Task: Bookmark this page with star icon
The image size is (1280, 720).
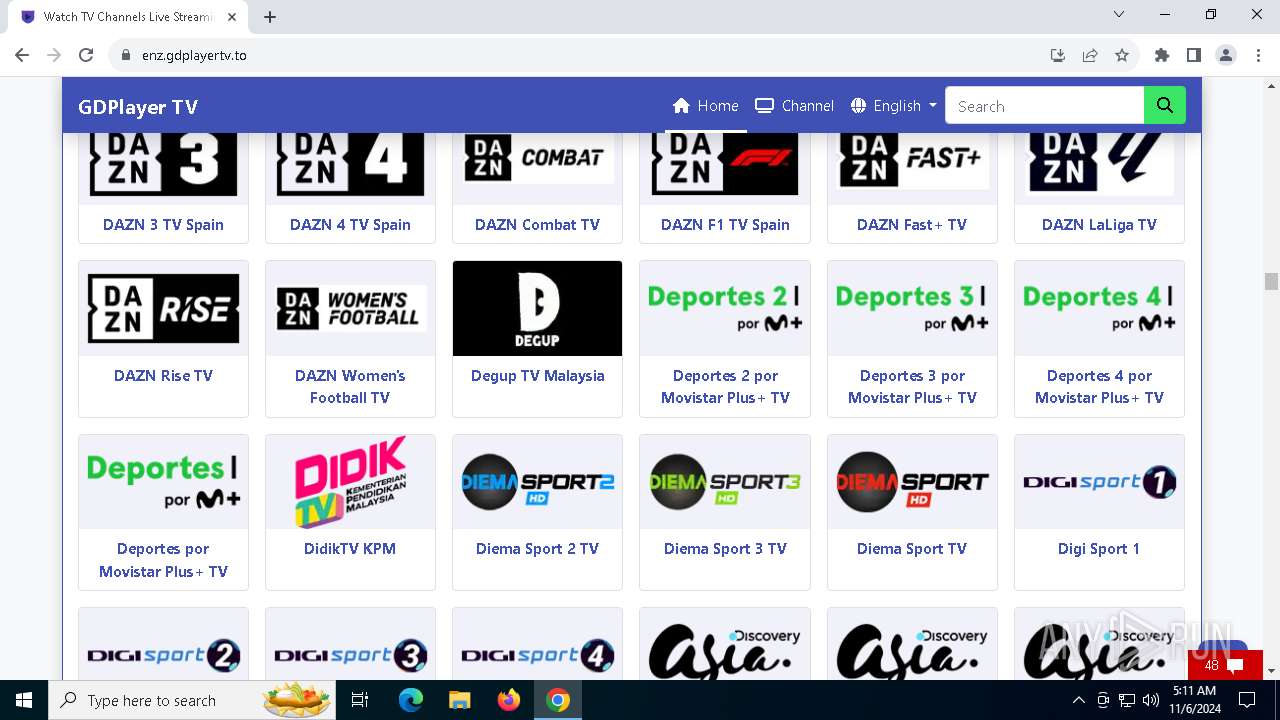Action: [x=1122, y=55]
